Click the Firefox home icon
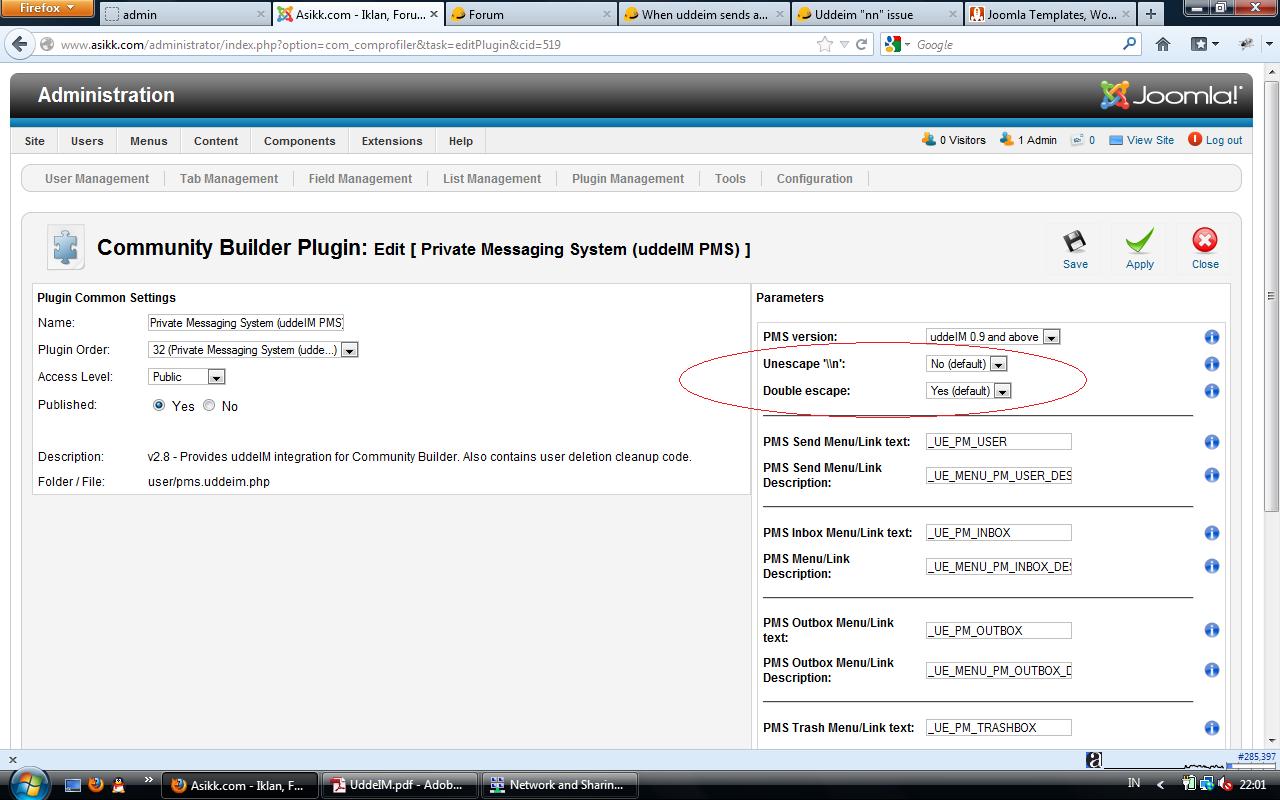The width and height of the screenshot is (1280, 800). pyautogui.click(x=1163, y=44)
